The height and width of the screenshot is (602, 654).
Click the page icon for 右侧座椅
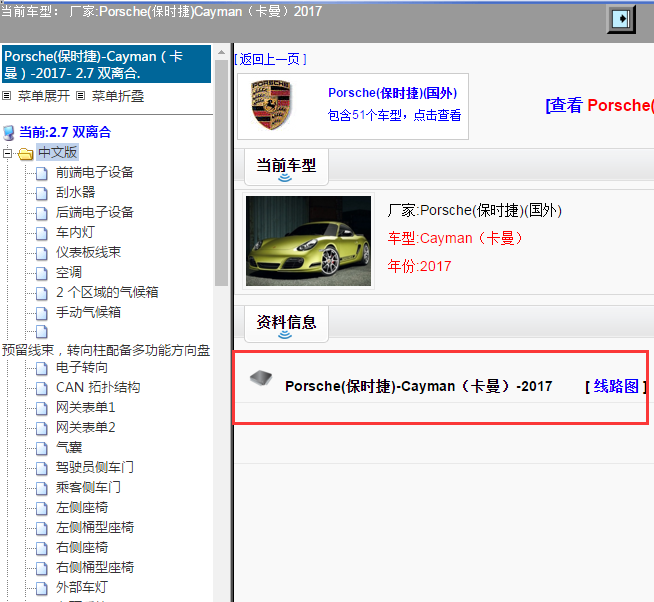point(41,549)
